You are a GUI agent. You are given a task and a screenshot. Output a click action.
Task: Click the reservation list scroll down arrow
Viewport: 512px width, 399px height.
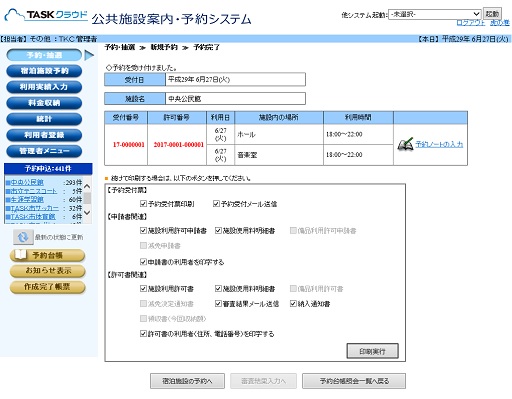coord(87,212)
